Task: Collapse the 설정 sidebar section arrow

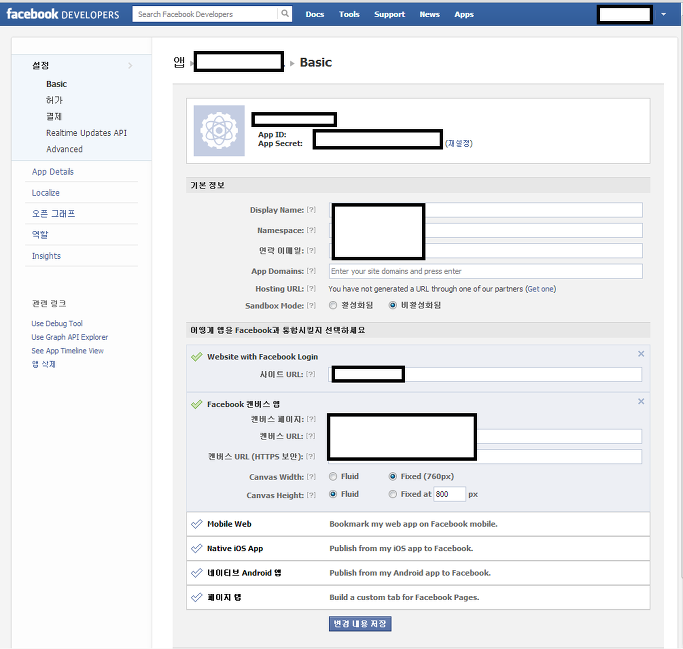Action: tap(130, 65)
